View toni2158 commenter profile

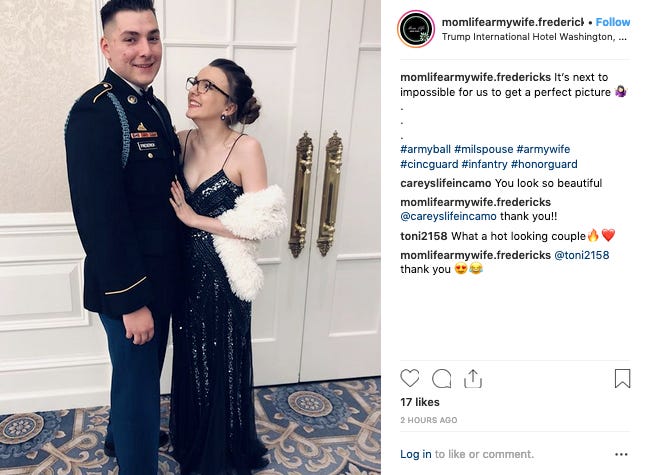pos(423,236)
